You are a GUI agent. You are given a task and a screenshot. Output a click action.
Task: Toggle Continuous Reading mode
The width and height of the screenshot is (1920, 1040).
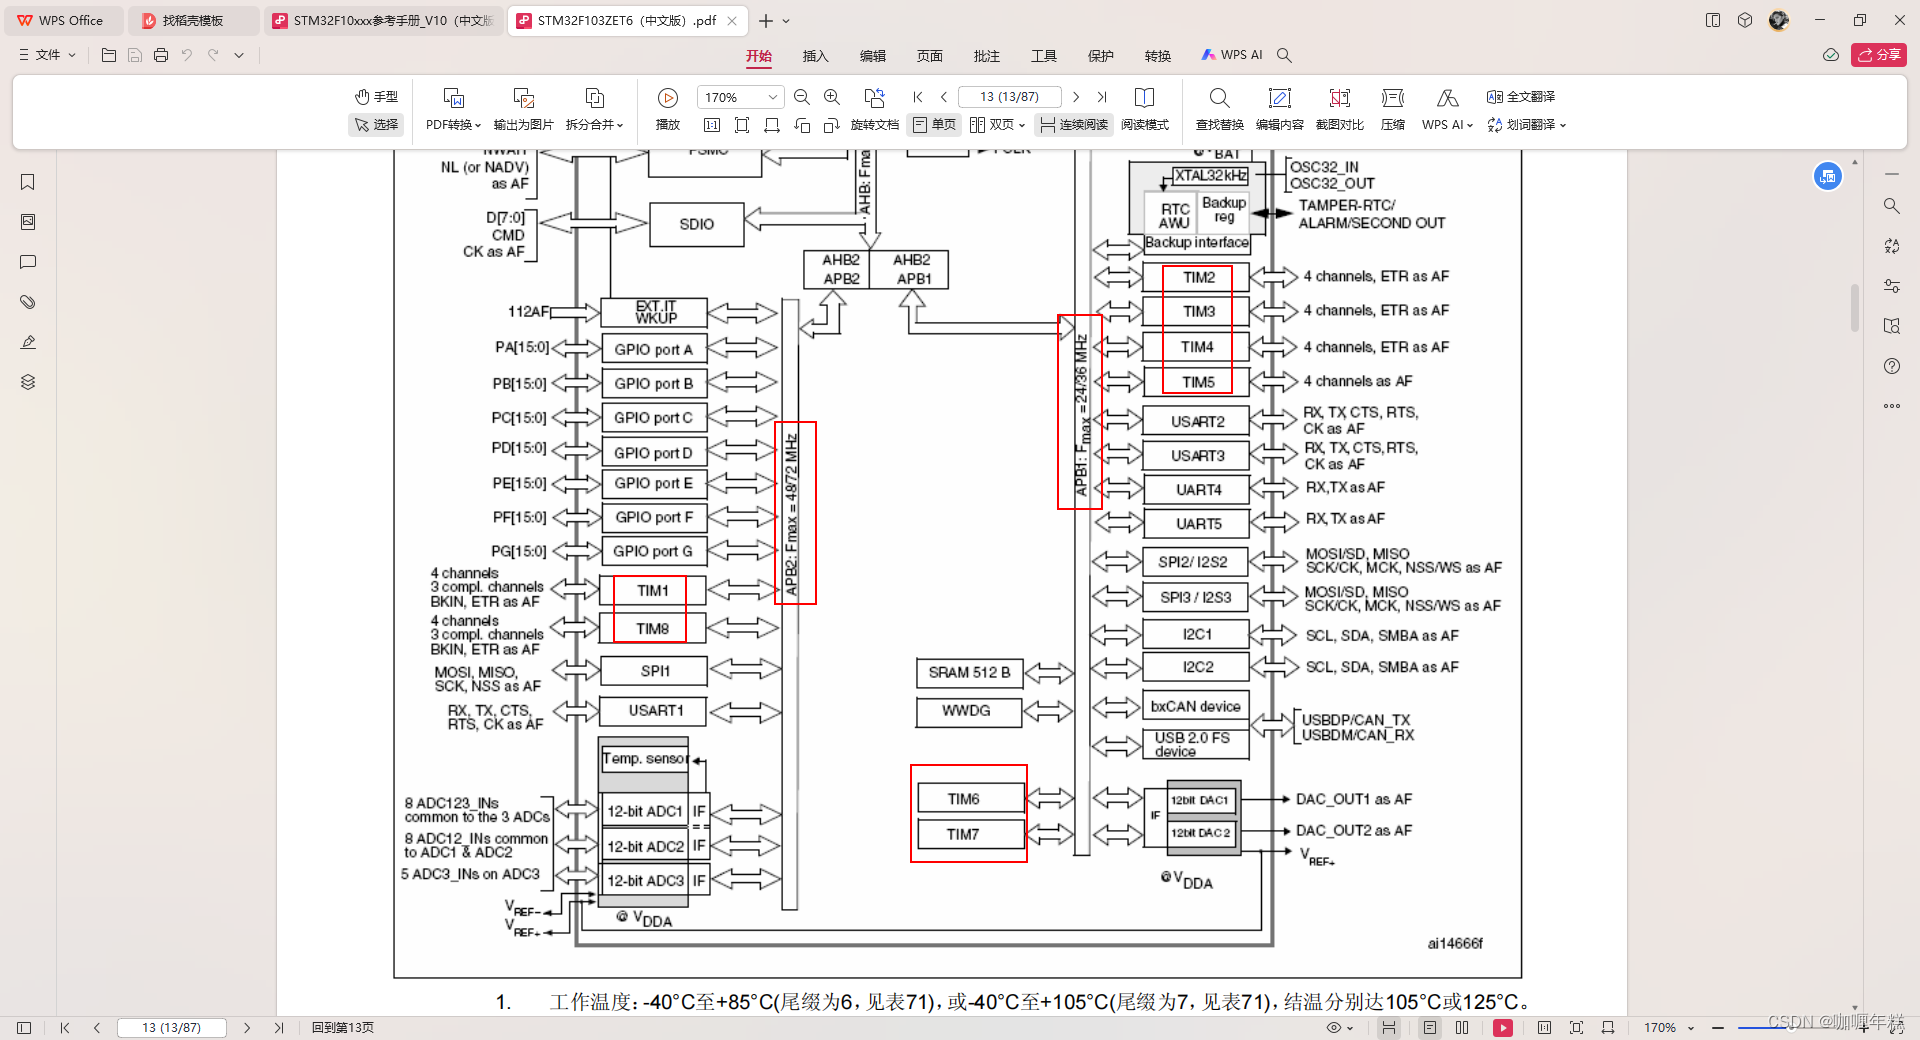coord(1075,125)
